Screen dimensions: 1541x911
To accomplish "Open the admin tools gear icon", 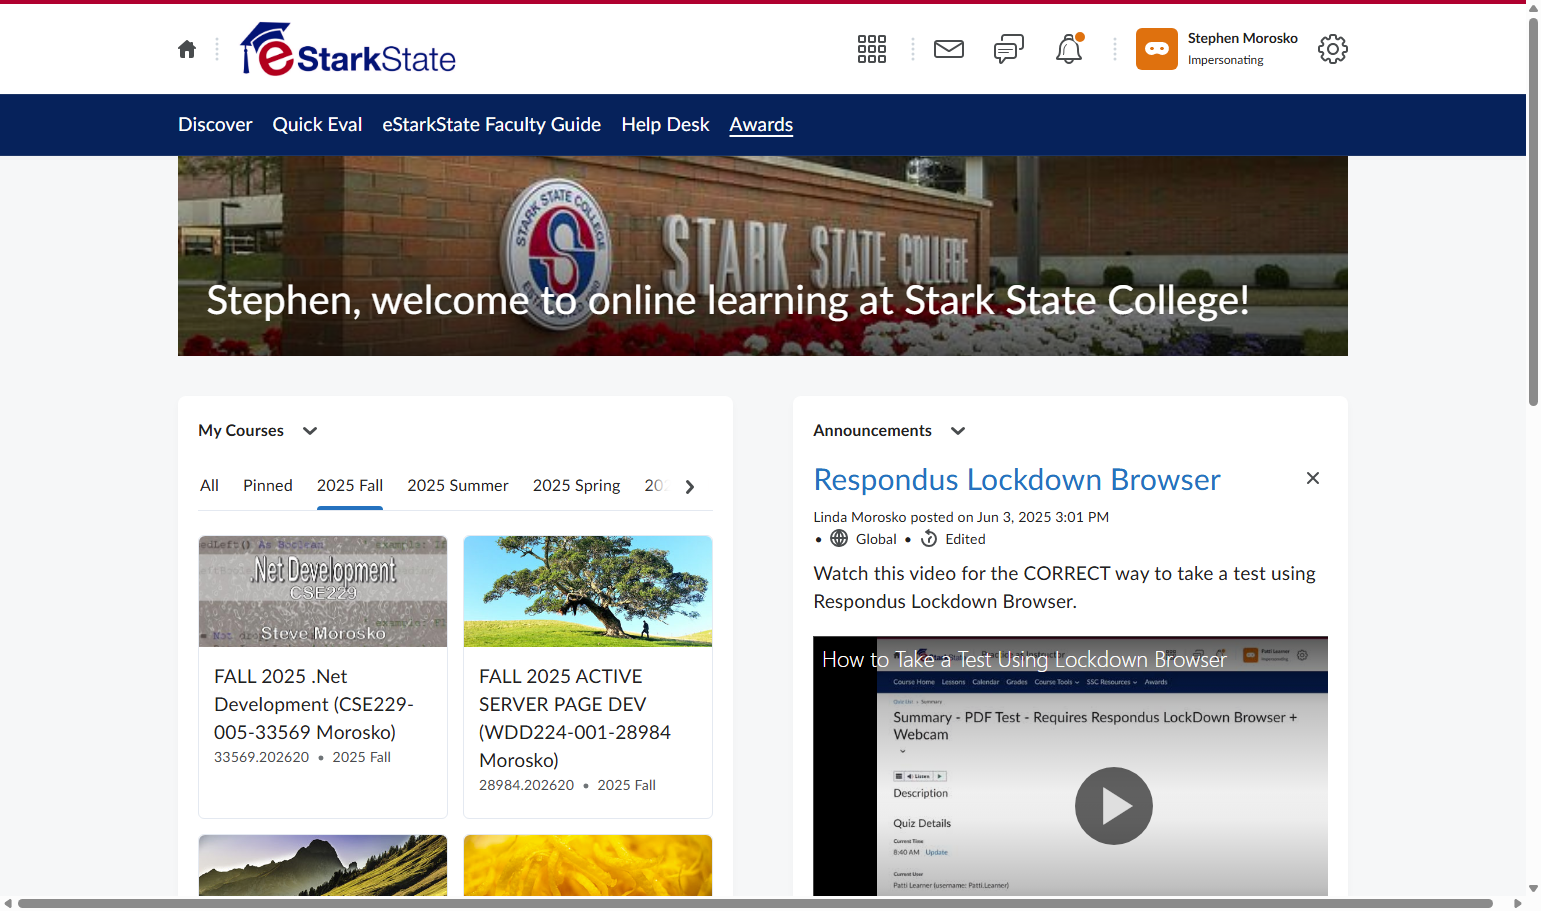I will [x=1333, y=49].
